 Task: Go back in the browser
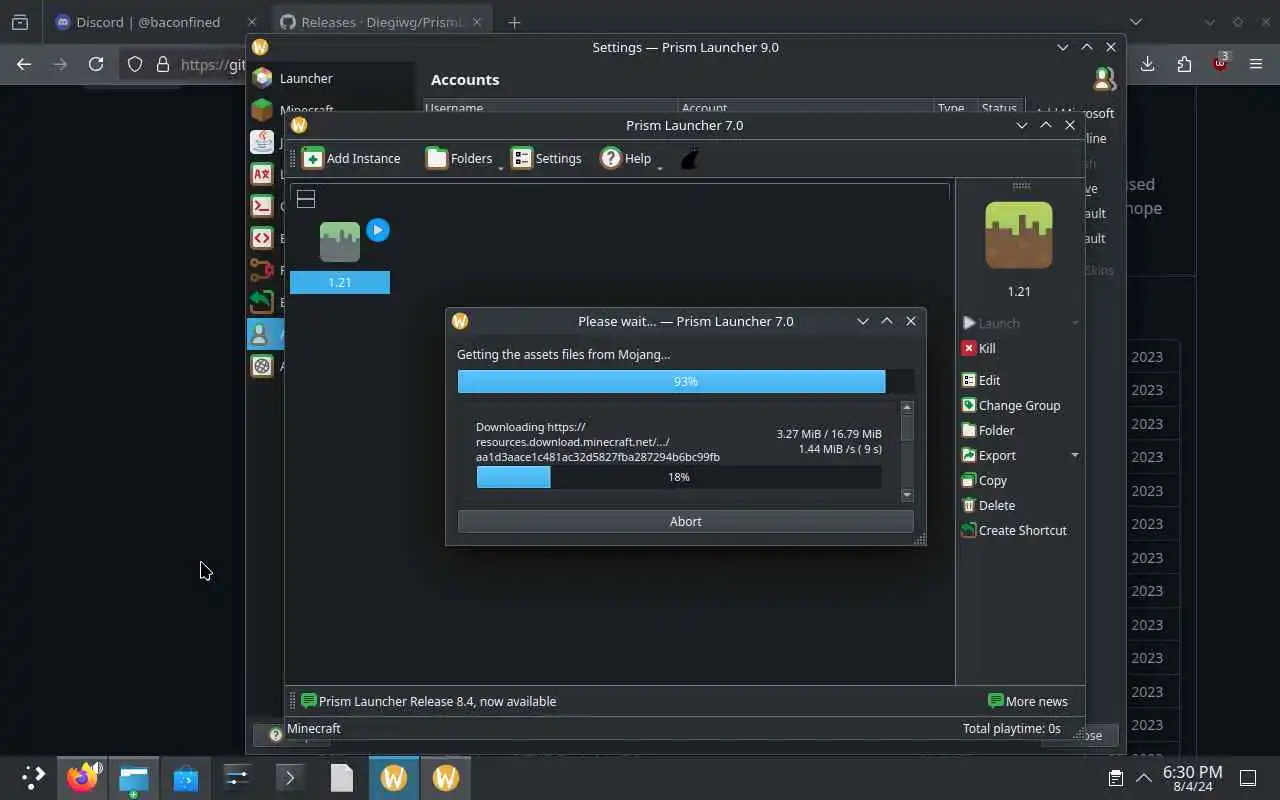pos(24,64)
